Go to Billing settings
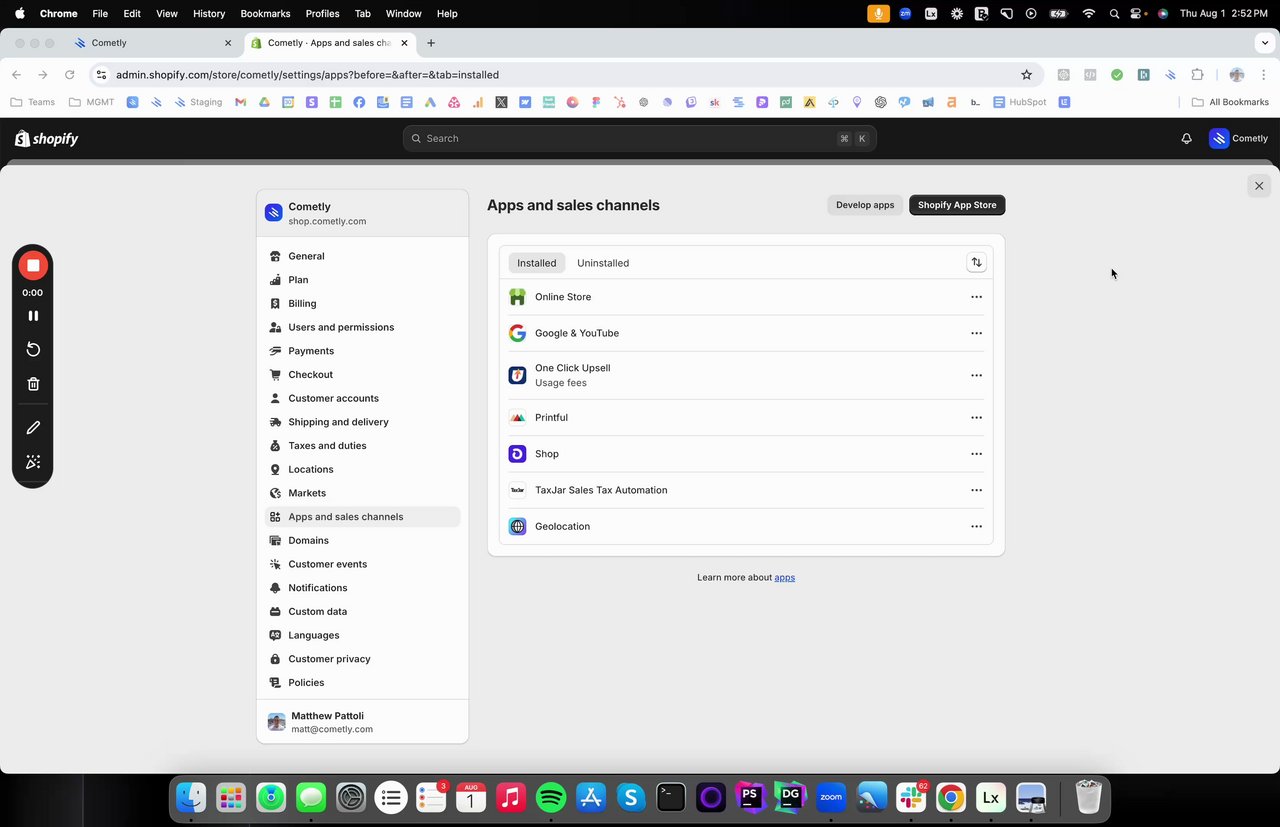The width and height of the screenshot is (1280, 827). 362,303
